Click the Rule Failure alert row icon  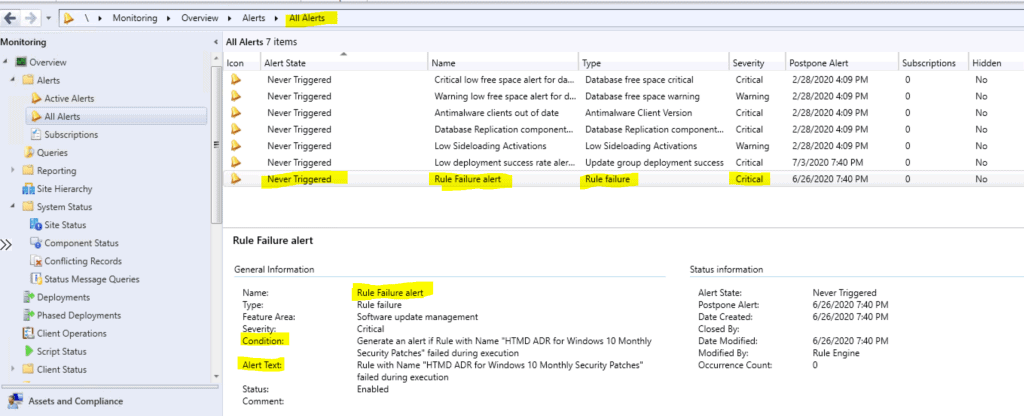[x=236, y=178]
